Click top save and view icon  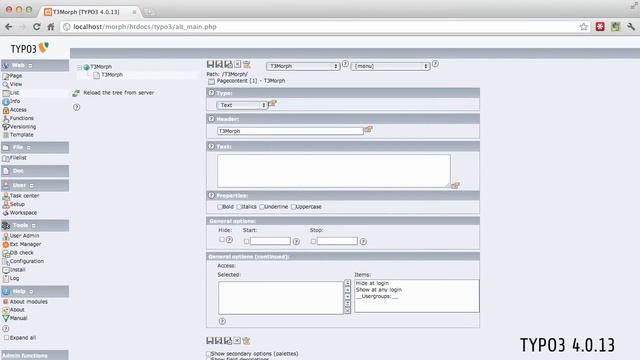220,64
